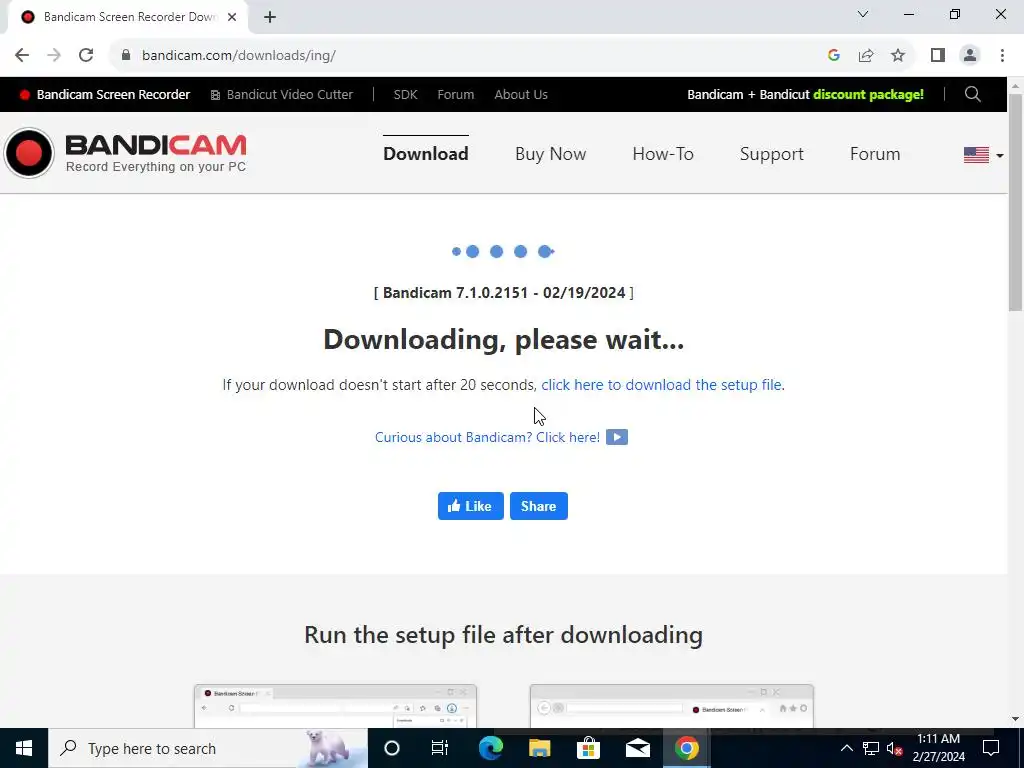Select the Download nav tab

tap(426, 153)
